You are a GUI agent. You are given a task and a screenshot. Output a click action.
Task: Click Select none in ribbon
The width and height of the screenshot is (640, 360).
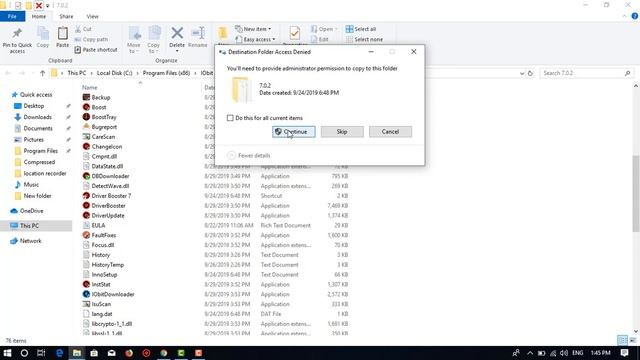click(364, 39)
